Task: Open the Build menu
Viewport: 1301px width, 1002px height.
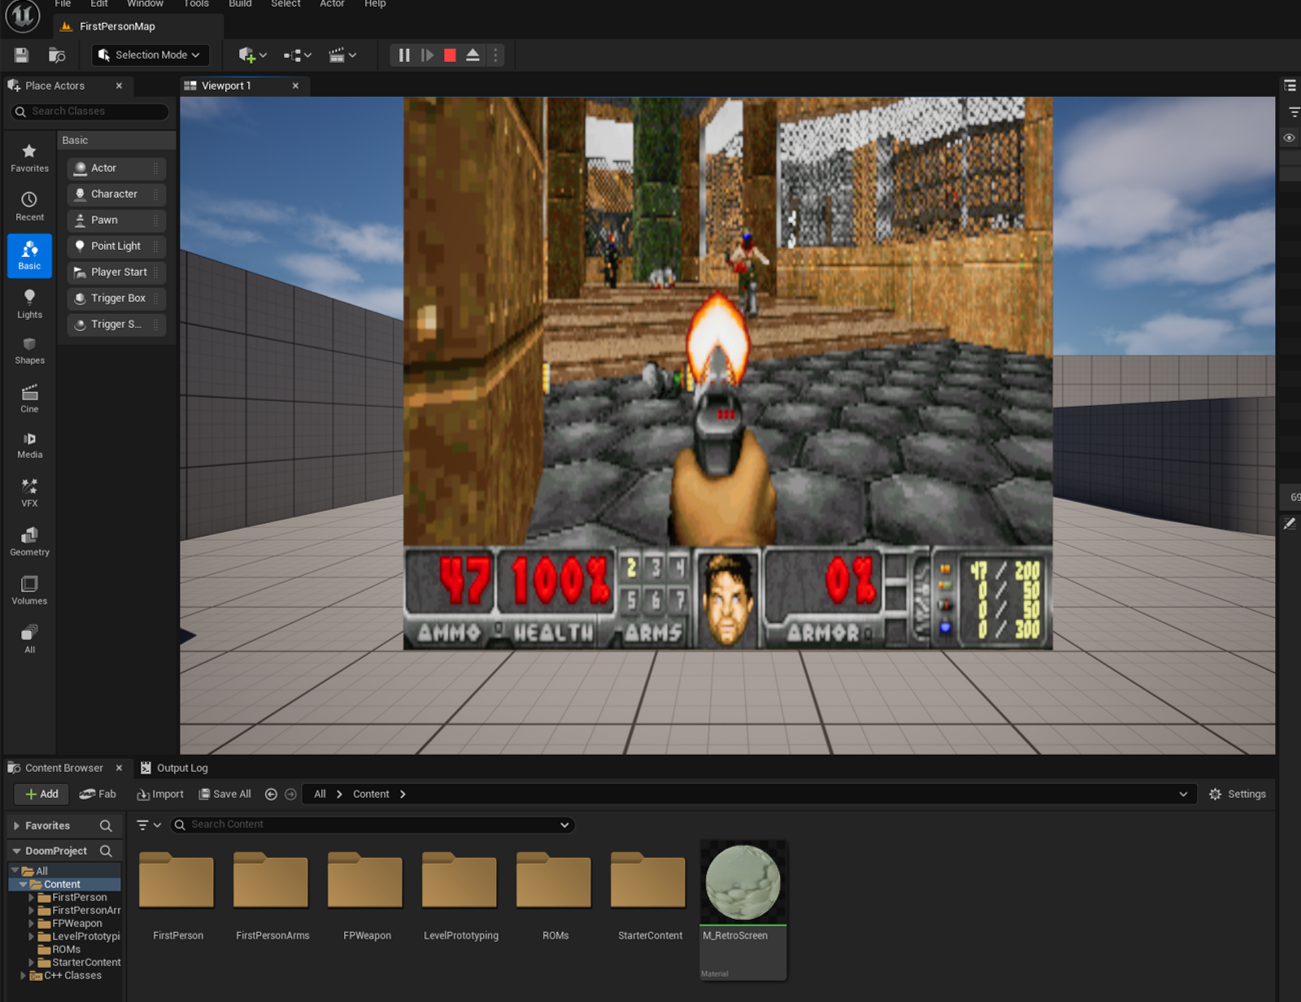Action: (240, 4)
